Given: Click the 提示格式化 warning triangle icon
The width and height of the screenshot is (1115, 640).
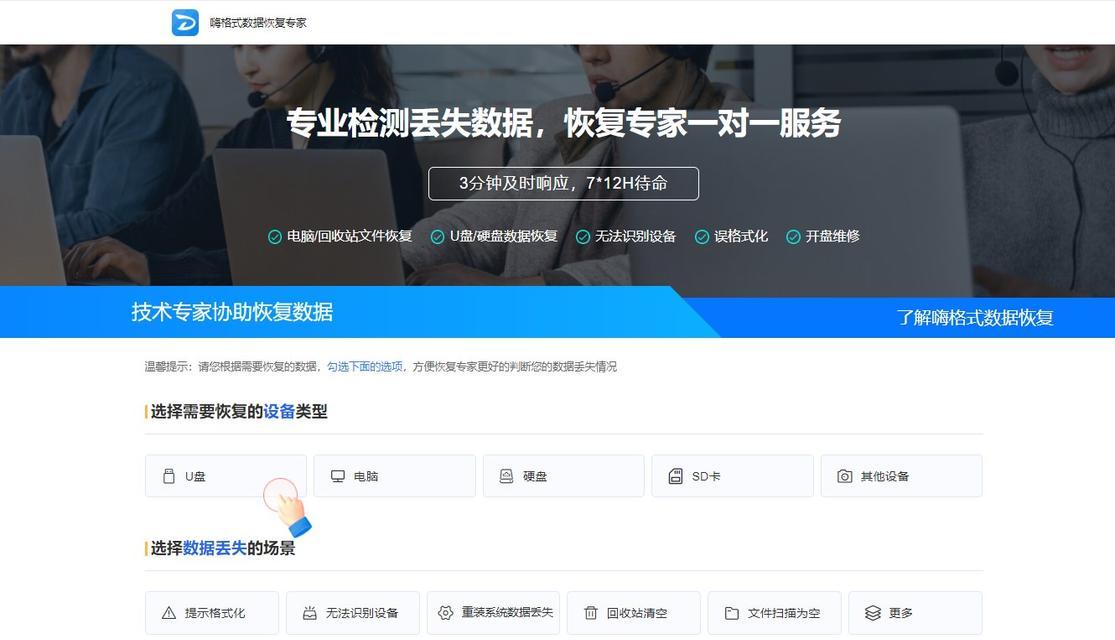Looking at the screenshot, I should (169, 613).
